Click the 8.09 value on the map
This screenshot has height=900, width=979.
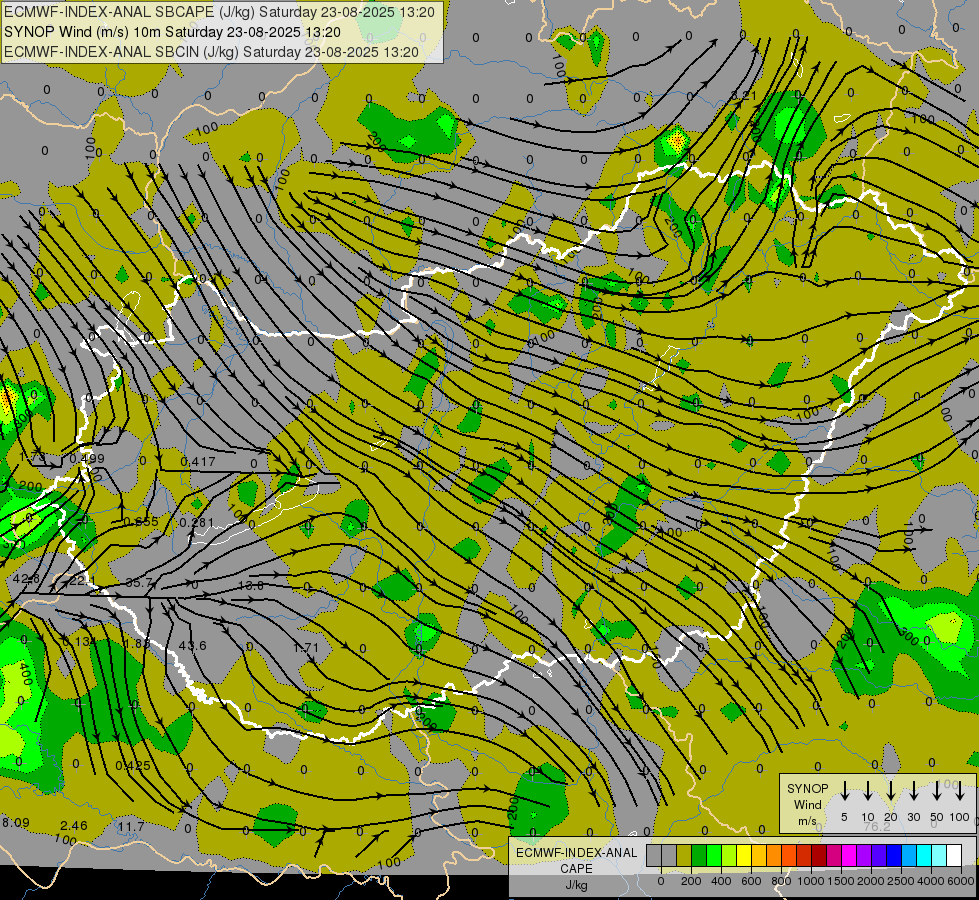[16, 823]
